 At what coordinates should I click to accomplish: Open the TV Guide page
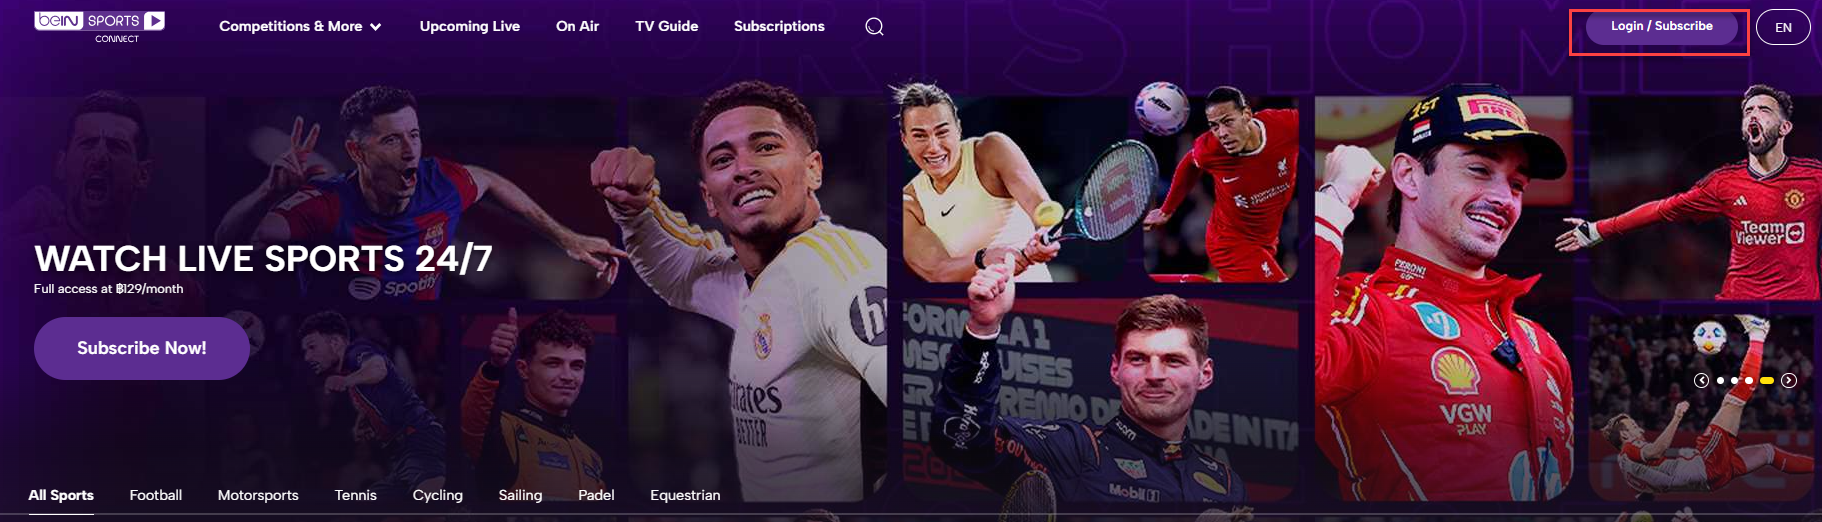(x=667, y=26)
